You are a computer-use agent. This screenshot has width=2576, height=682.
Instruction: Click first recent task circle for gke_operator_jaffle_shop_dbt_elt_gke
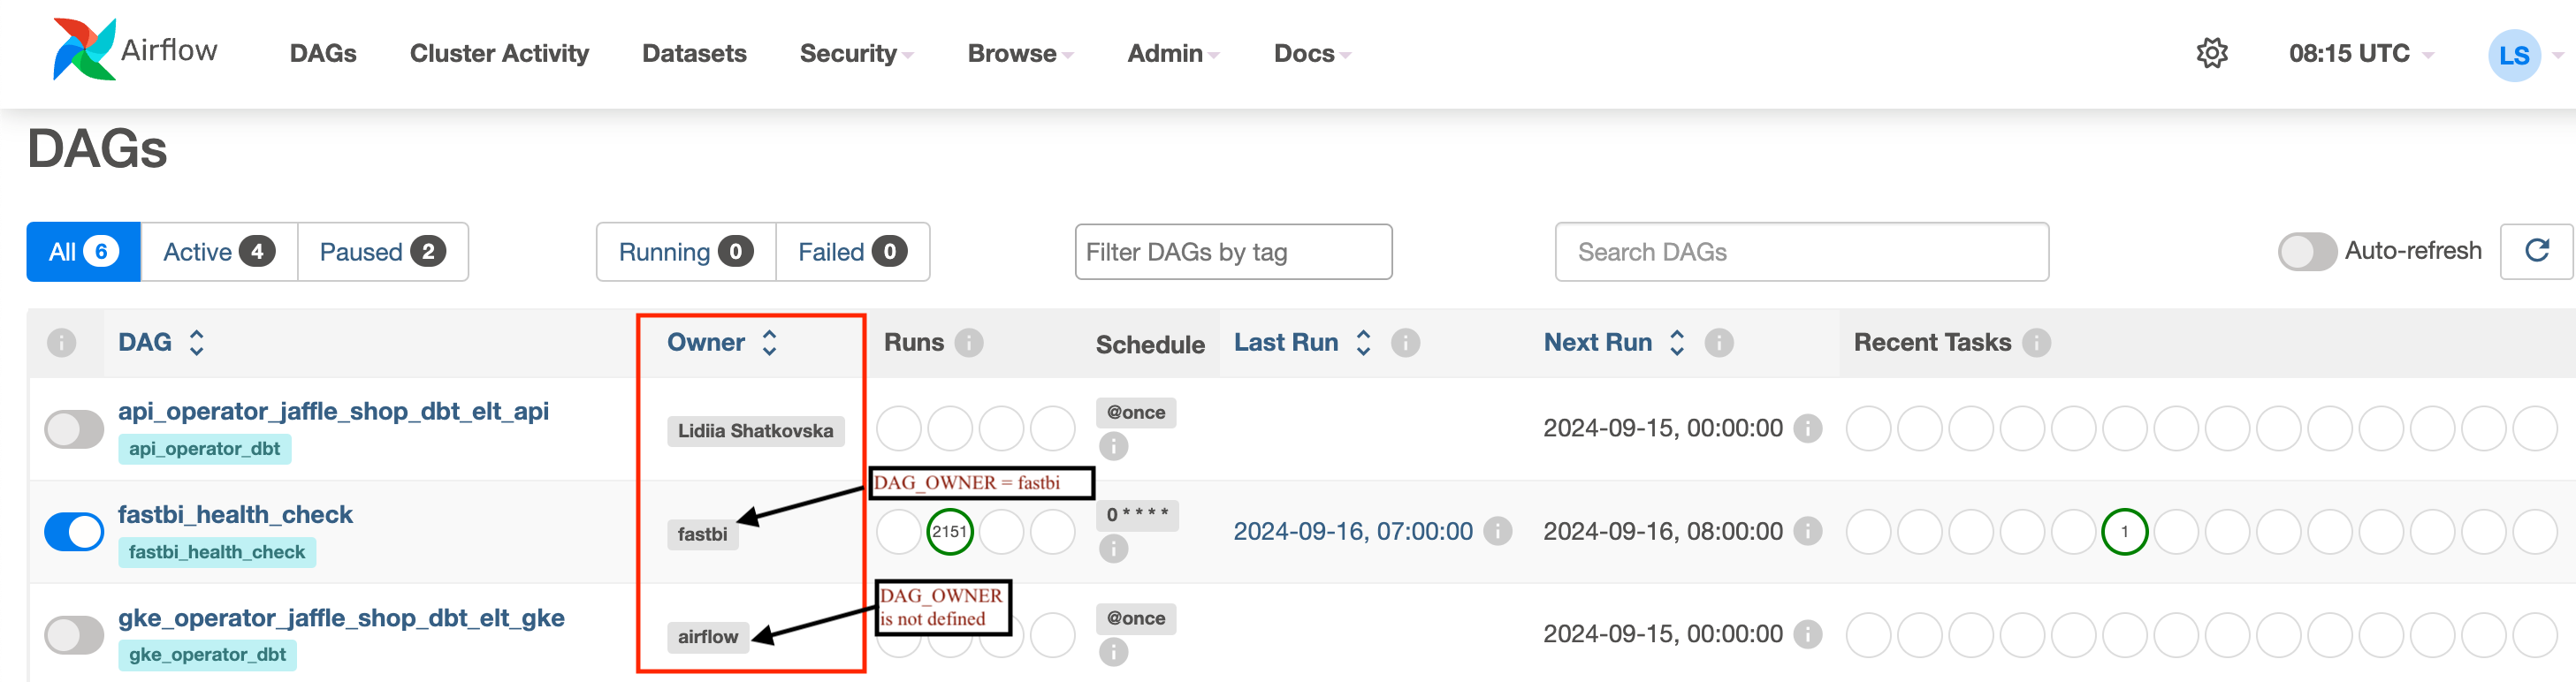1868,634
